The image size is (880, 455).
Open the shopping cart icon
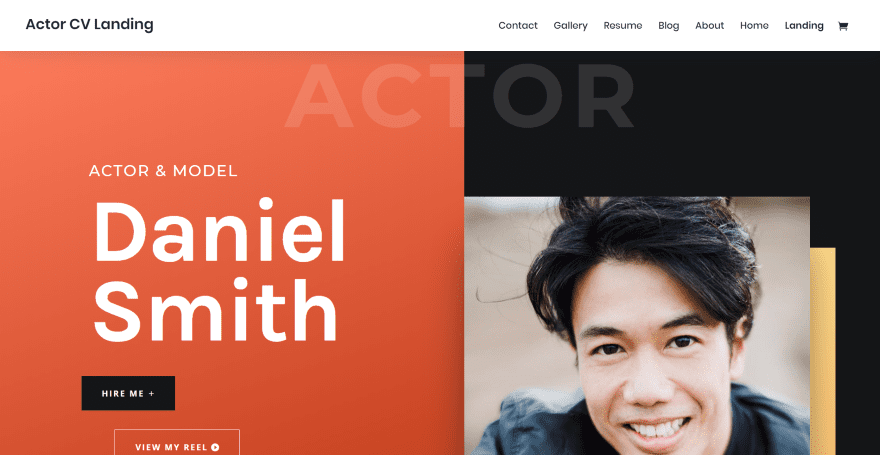(842, 26)
